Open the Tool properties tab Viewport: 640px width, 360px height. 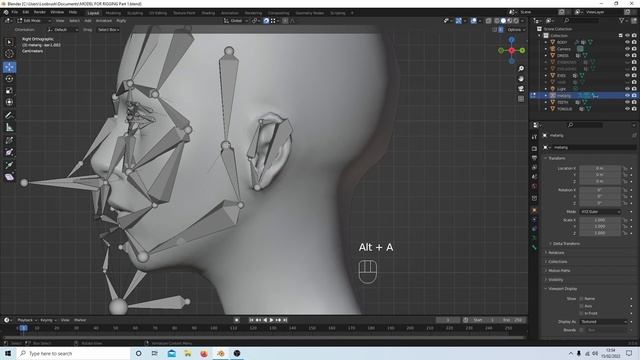pos(534,137)
